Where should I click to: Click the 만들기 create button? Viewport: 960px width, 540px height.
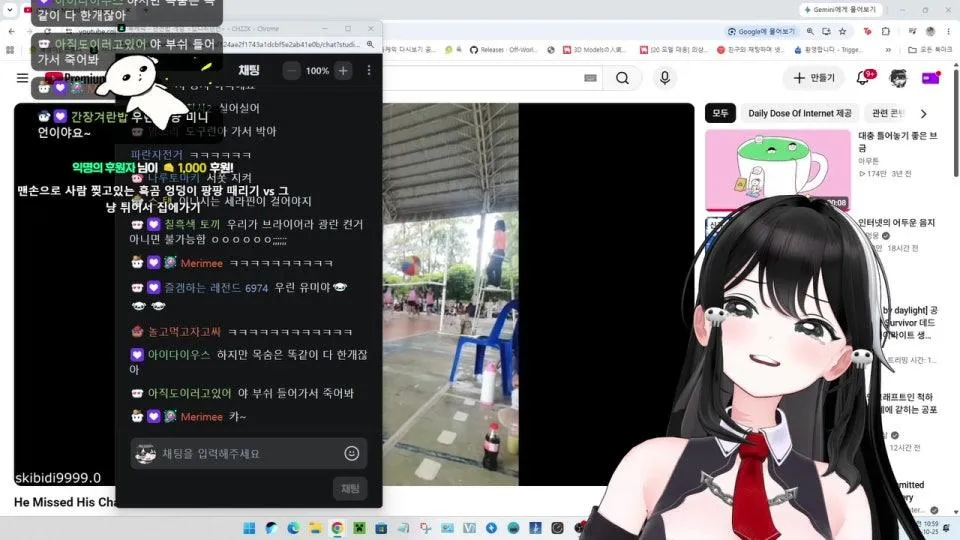(x=814, y=78)
